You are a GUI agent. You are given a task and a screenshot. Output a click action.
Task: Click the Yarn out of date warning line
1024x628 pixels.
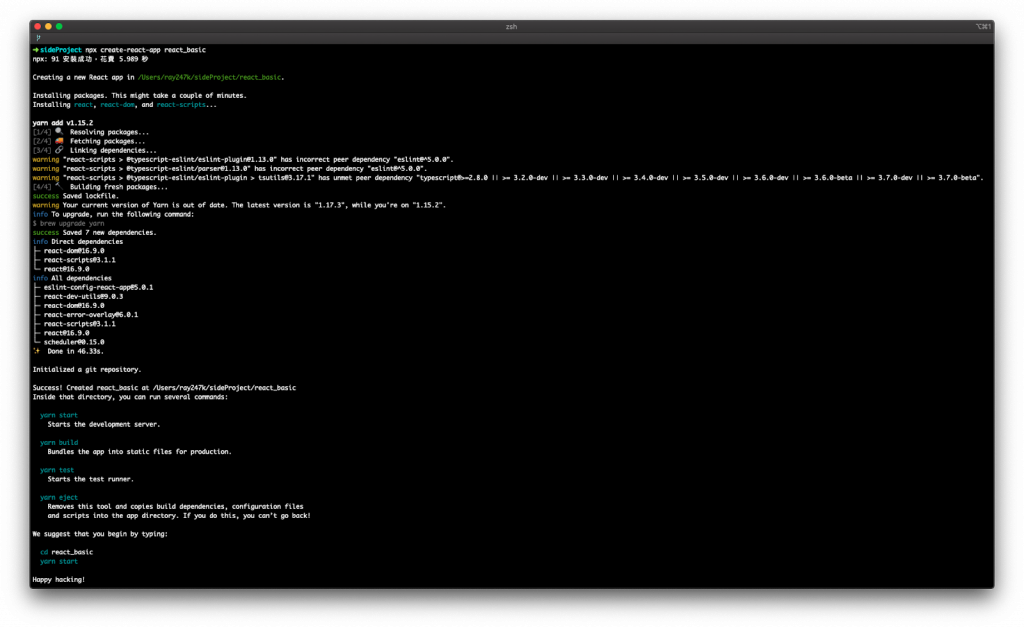pos(239,205)
